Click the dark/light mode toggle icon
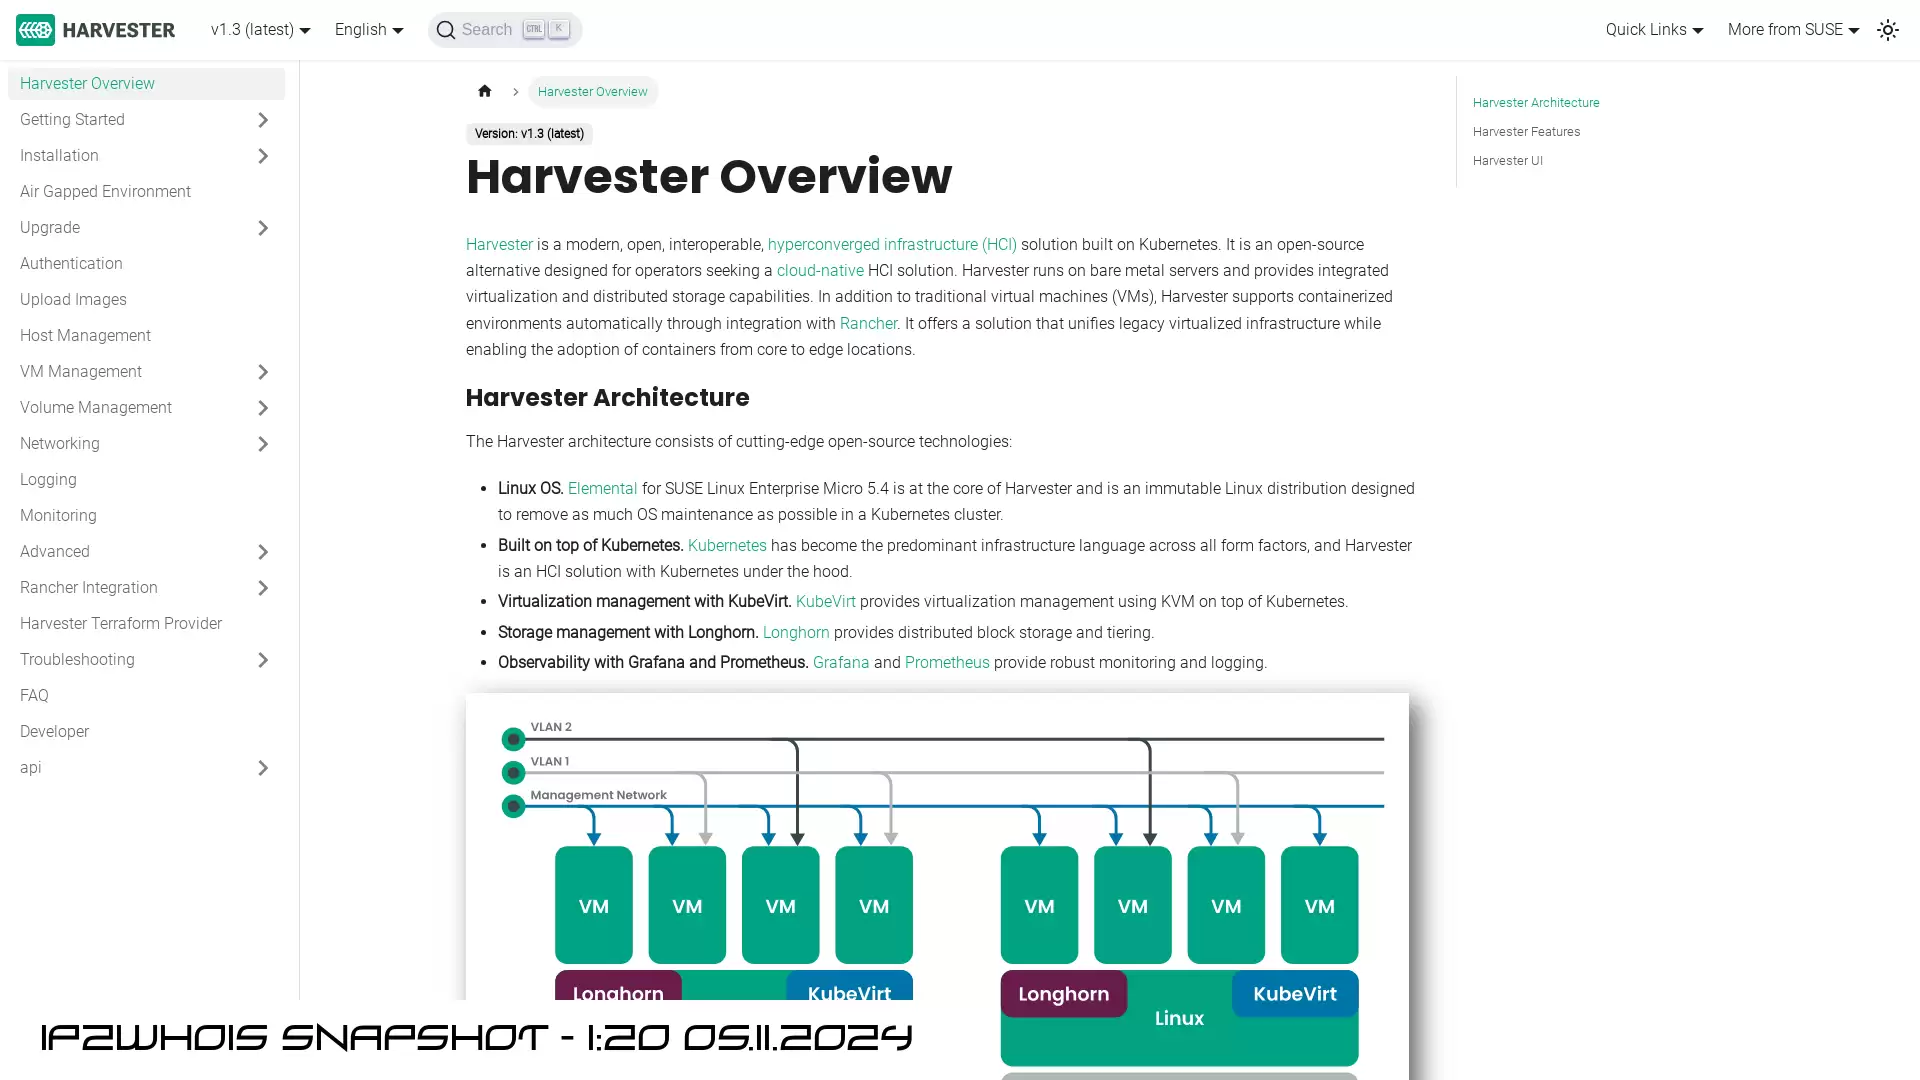 pyautogui.click(x=1888, y=29)
